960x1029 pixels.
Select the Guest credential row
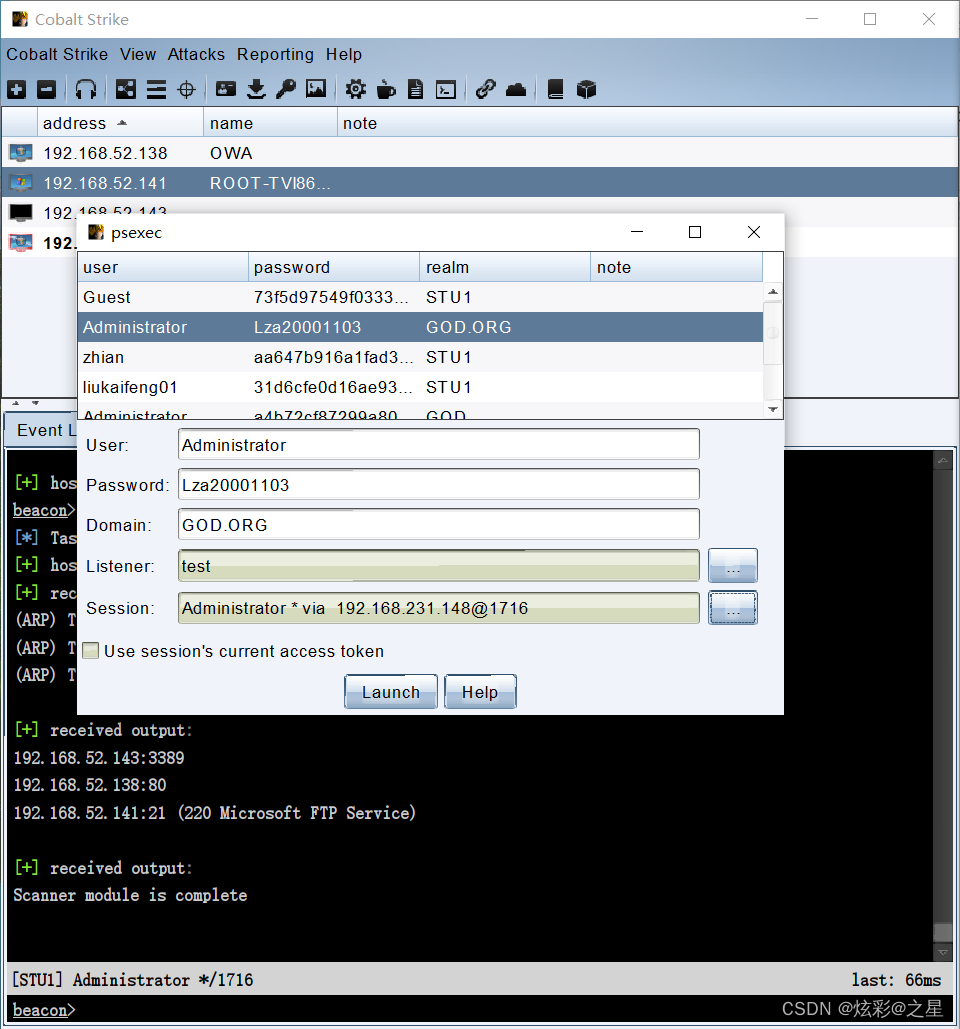420,297
